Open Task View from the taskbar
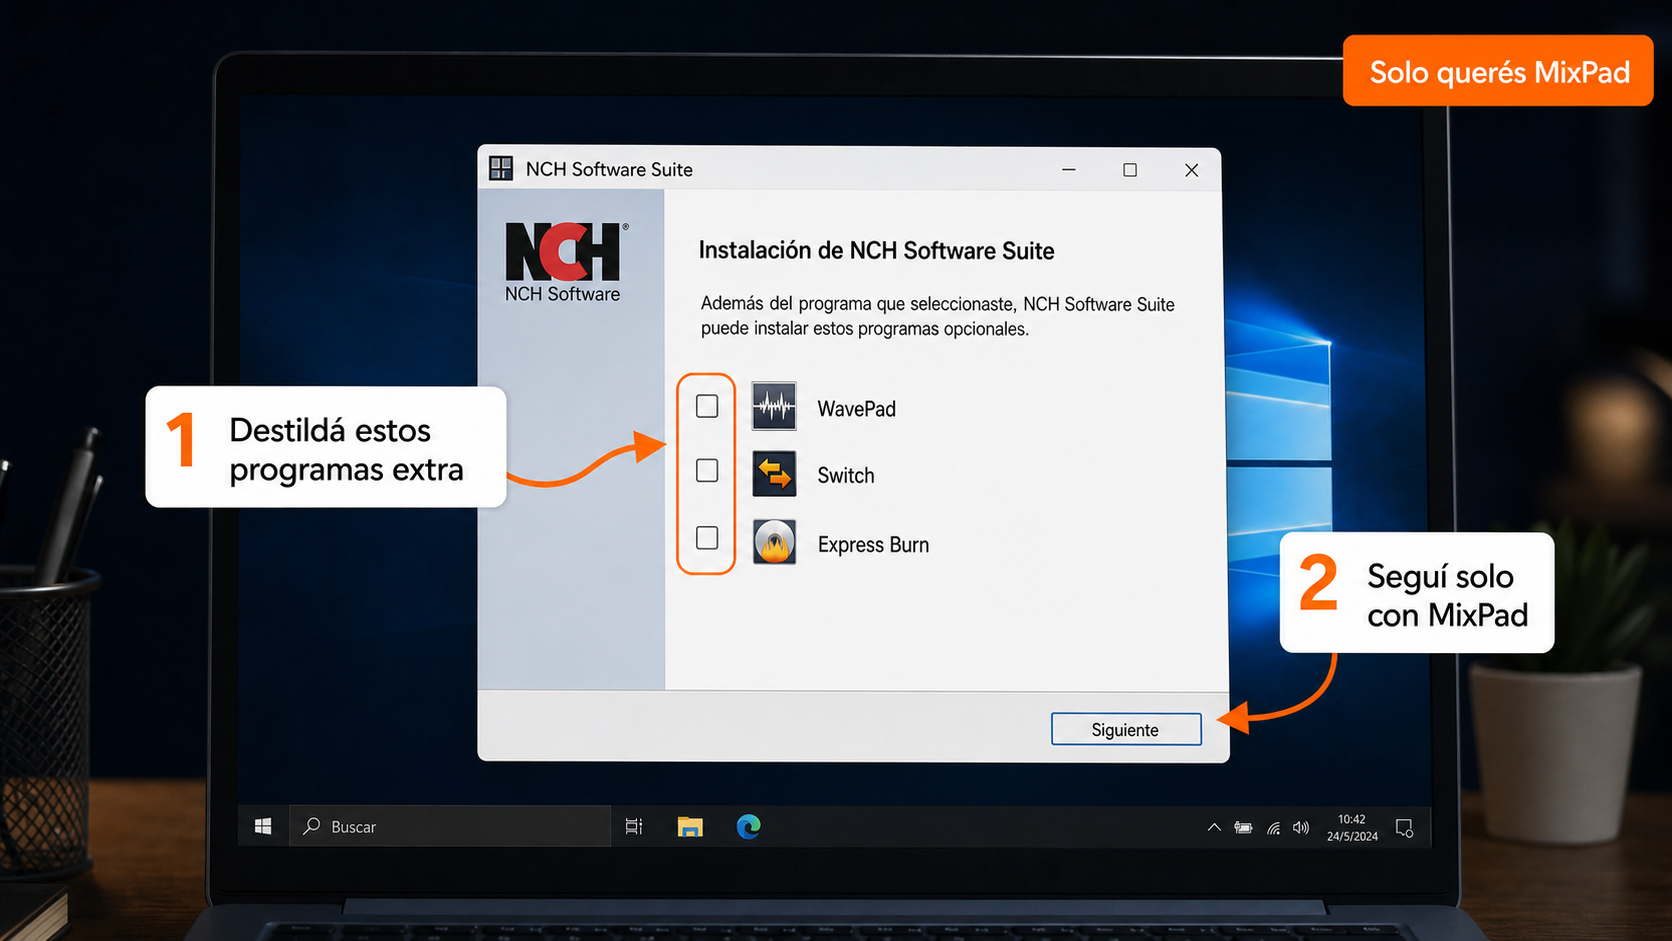Image resolution: width=1672 pixels, height=941 pixels. [634, 827]
